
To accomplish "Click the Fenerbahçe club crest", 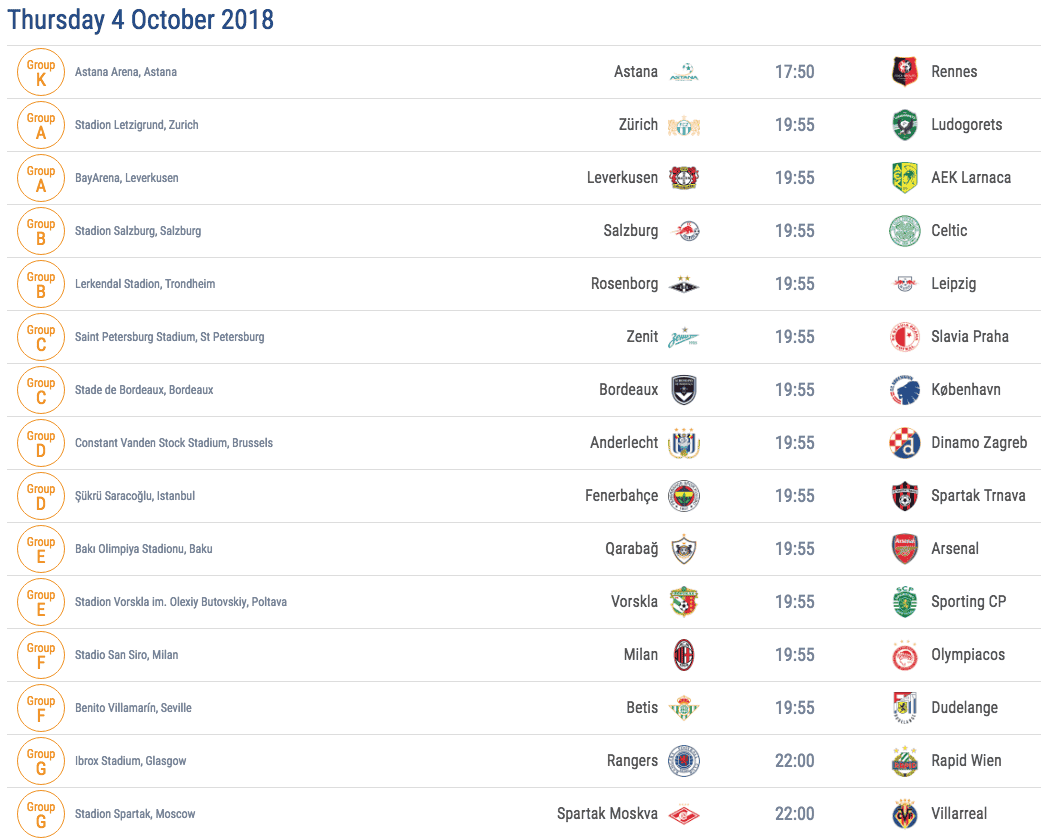I will tap(684, 496).
